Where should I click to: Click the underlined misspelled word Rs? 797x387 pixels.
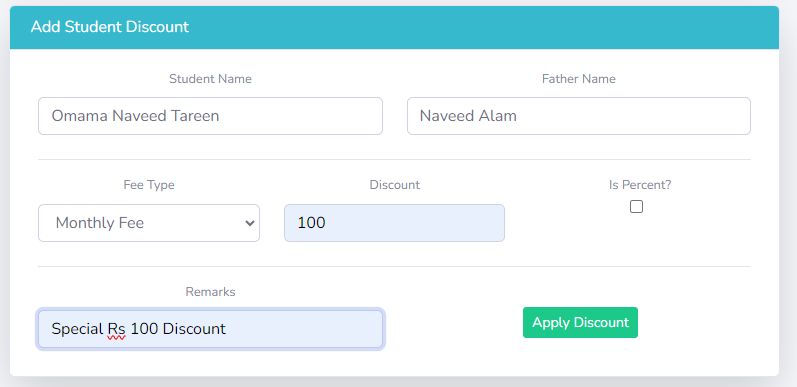(x=116, y=329)
